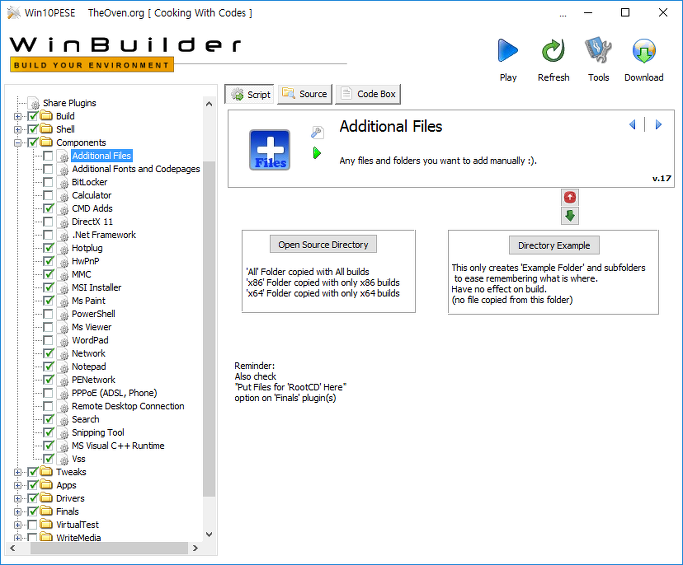Check the .Net Framework checkbox
Viewport: 683px width, 565px height.
coord(48,235)
